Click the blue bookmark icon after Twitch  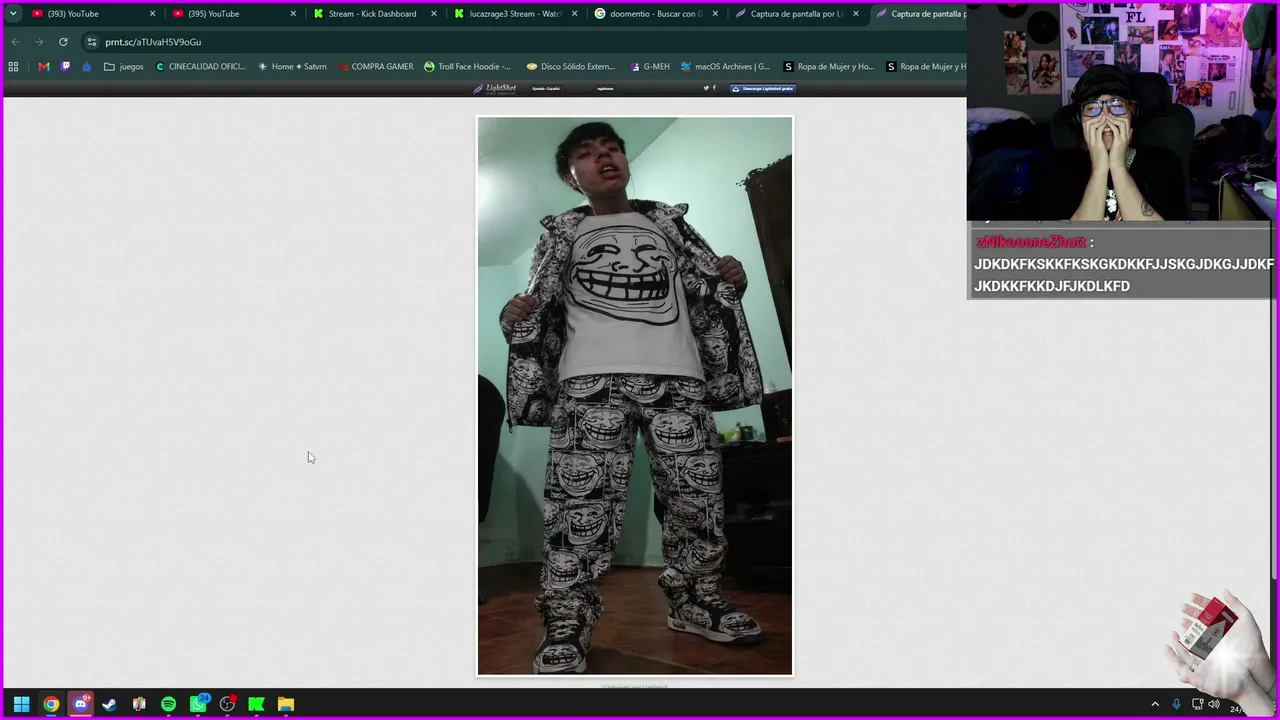pyautogui.click(x=87, y=67)
